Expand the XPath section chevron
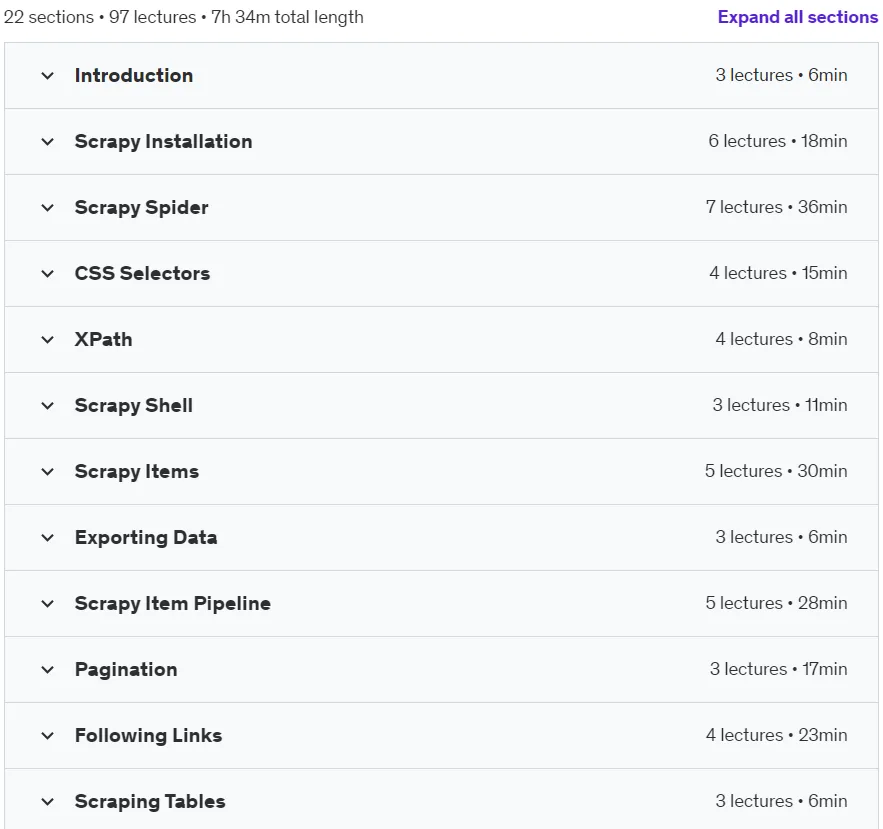 48,340
